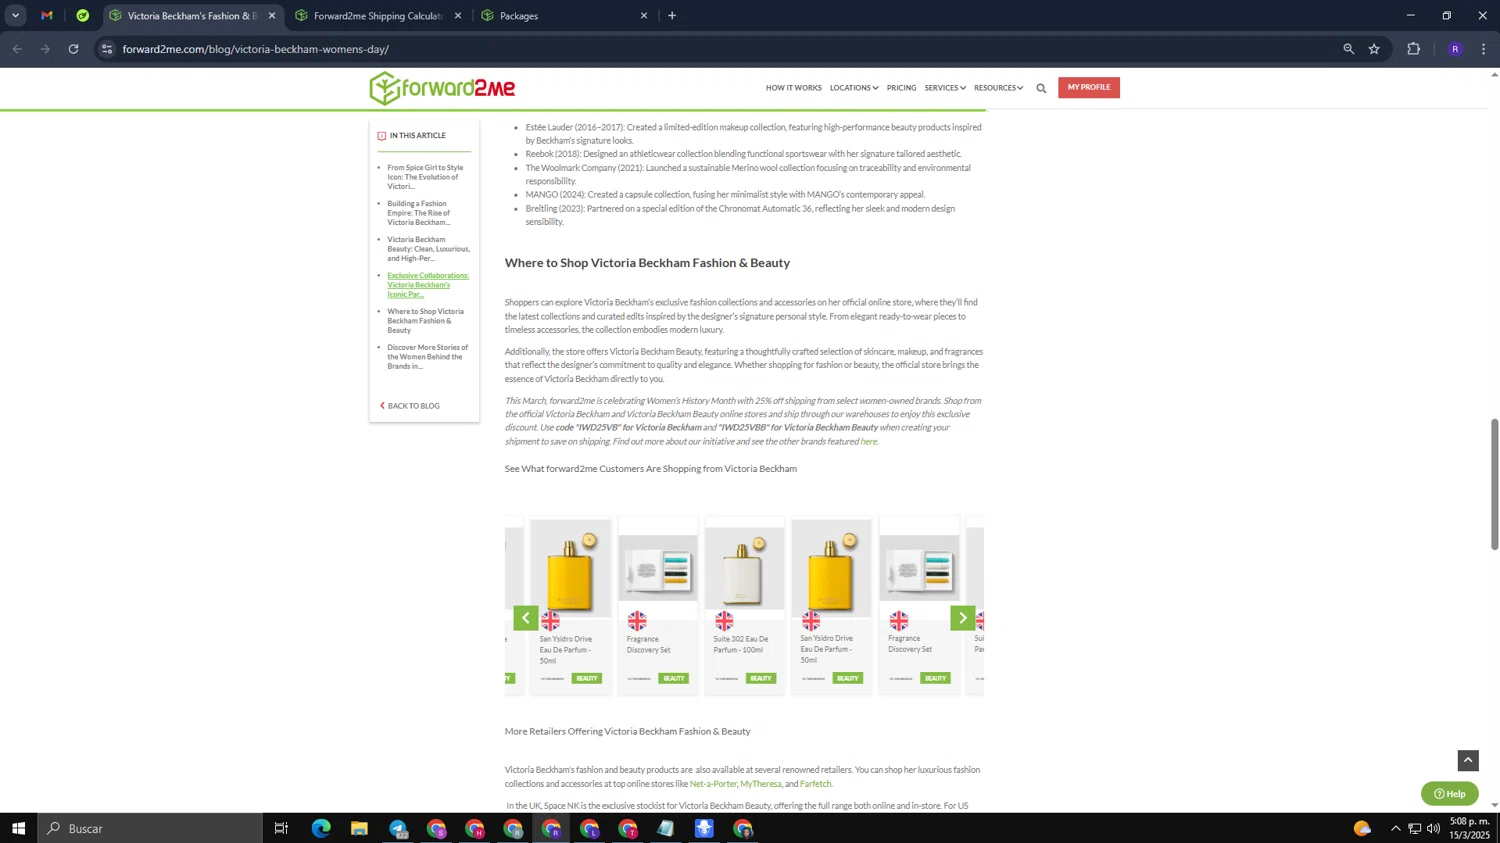Open the weather tray icon
The image size is (1500, 843).
1362,828
